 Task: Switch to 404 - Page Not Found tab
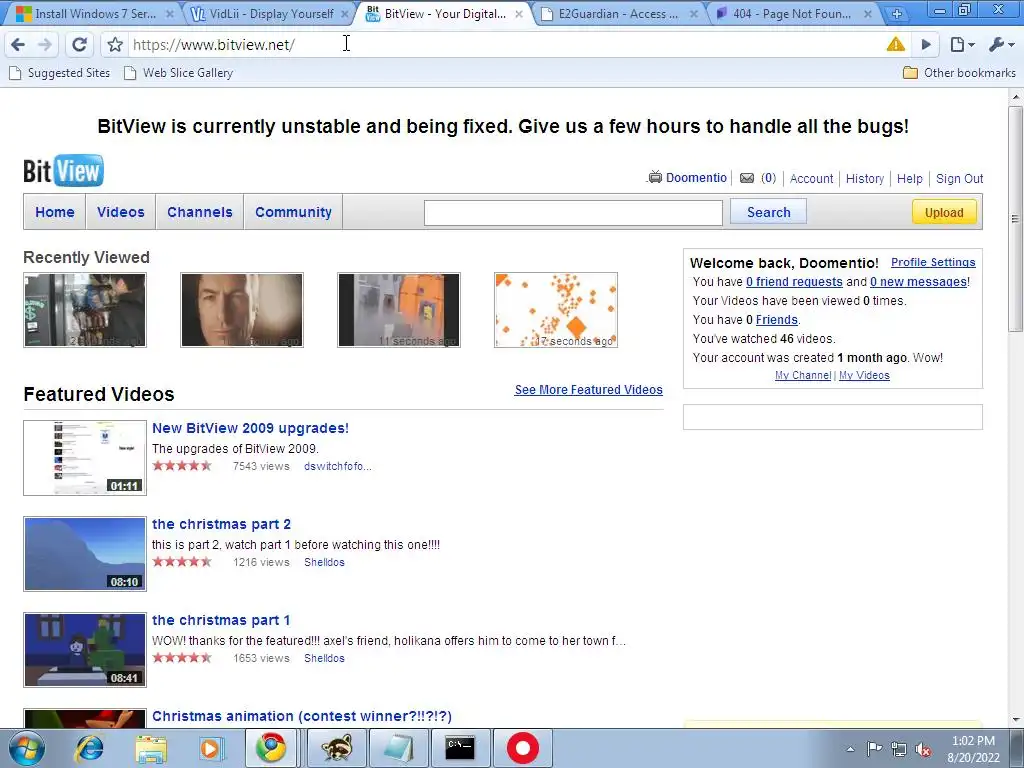pyautogui.click(x=794, y=14)
